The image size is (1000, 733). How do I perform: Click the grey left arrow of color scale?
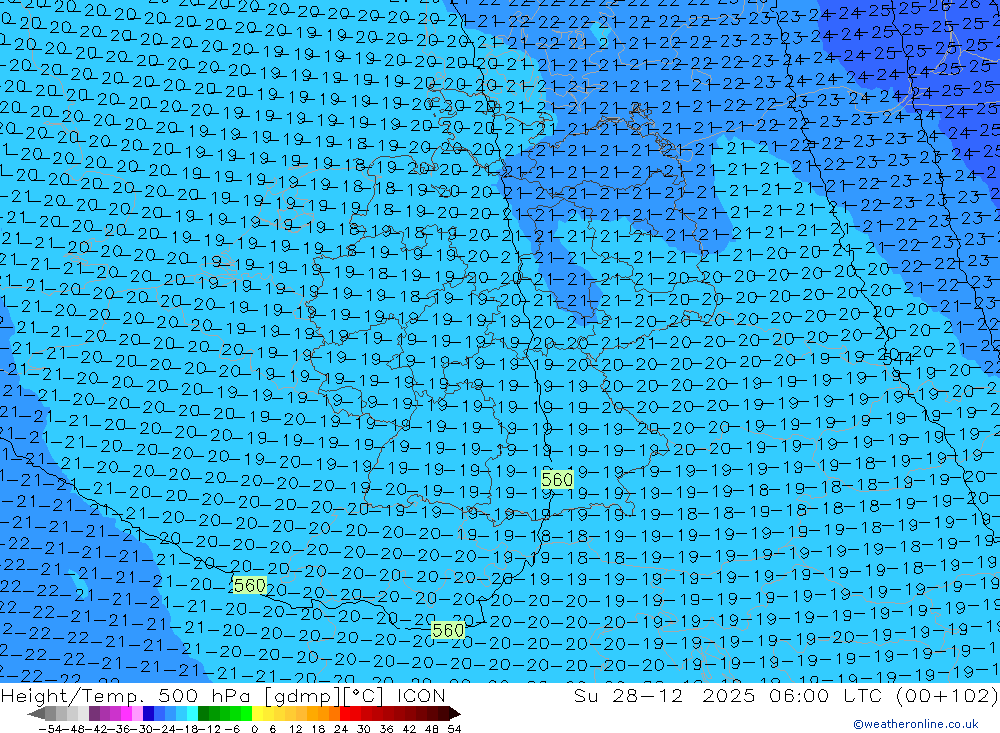click(x=37, y=713)
